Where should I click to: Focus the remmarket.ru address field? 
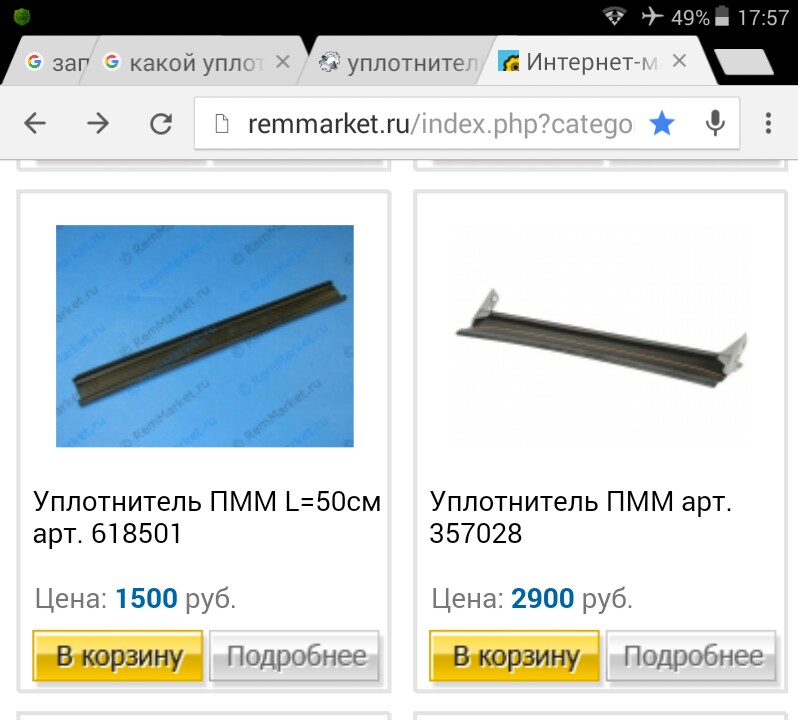[439, 124]
